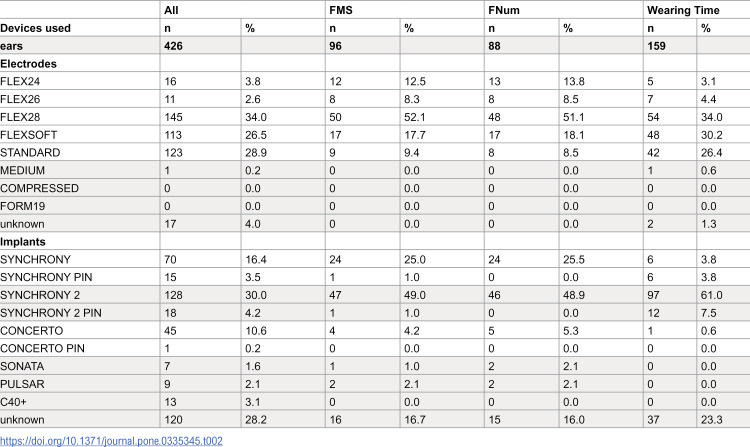Click the C40+ row label
Viewport: 750px width, 447px height.
[13, 402]
